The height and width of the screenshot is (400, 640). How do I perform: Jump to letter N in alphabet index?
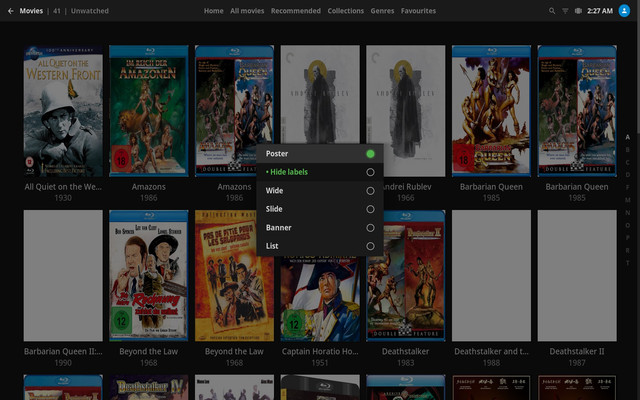pos(627,213)
